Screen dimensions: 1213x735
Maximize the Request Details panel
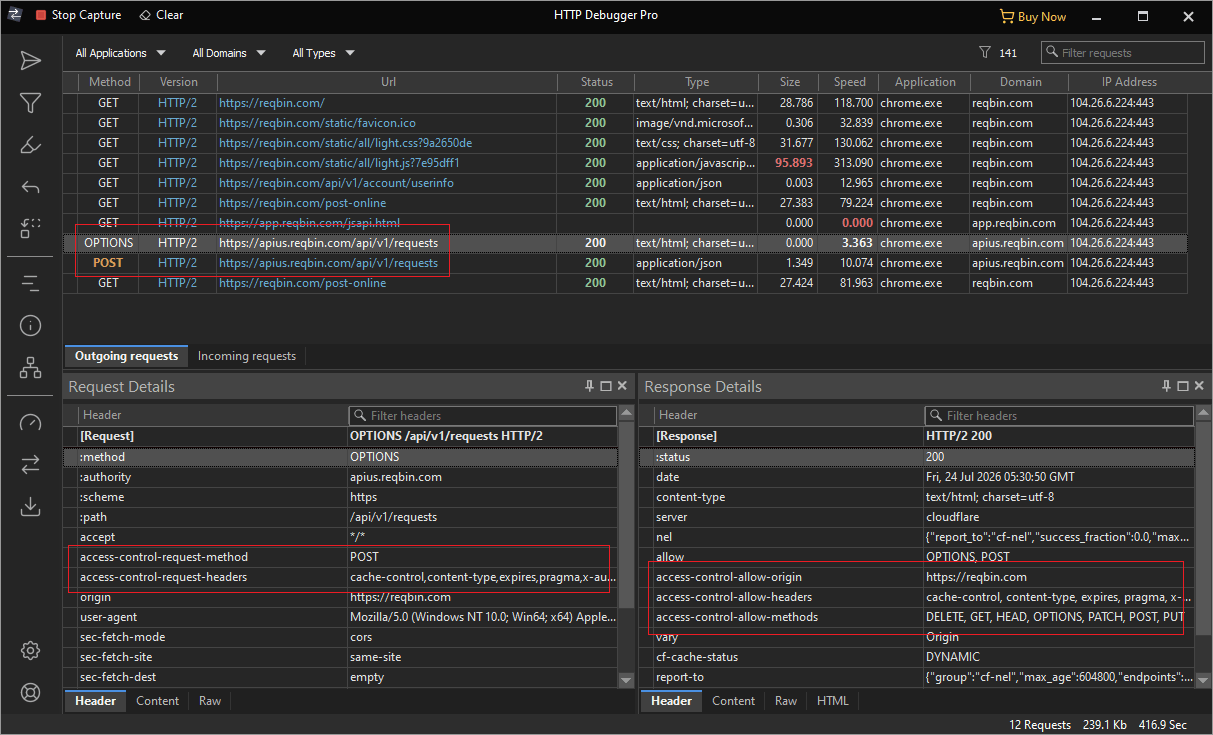(x=606, y=386)
